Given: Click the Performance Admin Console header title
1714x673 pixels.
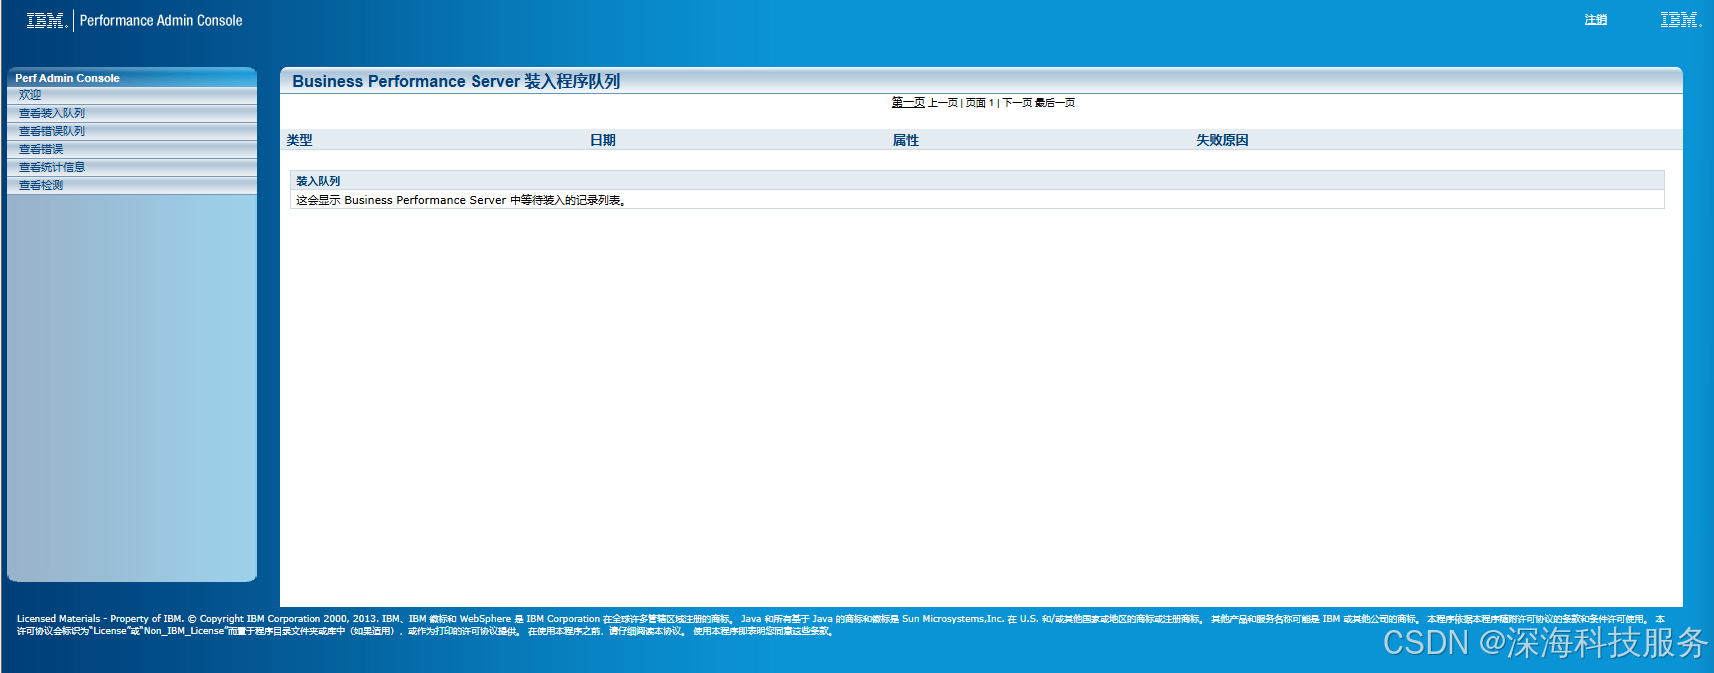Looking at the screenshot, I should [x=161, y=20].
